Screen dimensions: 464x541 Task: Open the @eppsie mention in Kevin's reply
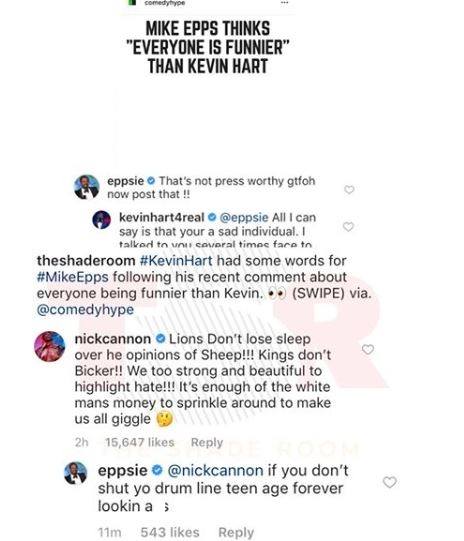point(244,217)
